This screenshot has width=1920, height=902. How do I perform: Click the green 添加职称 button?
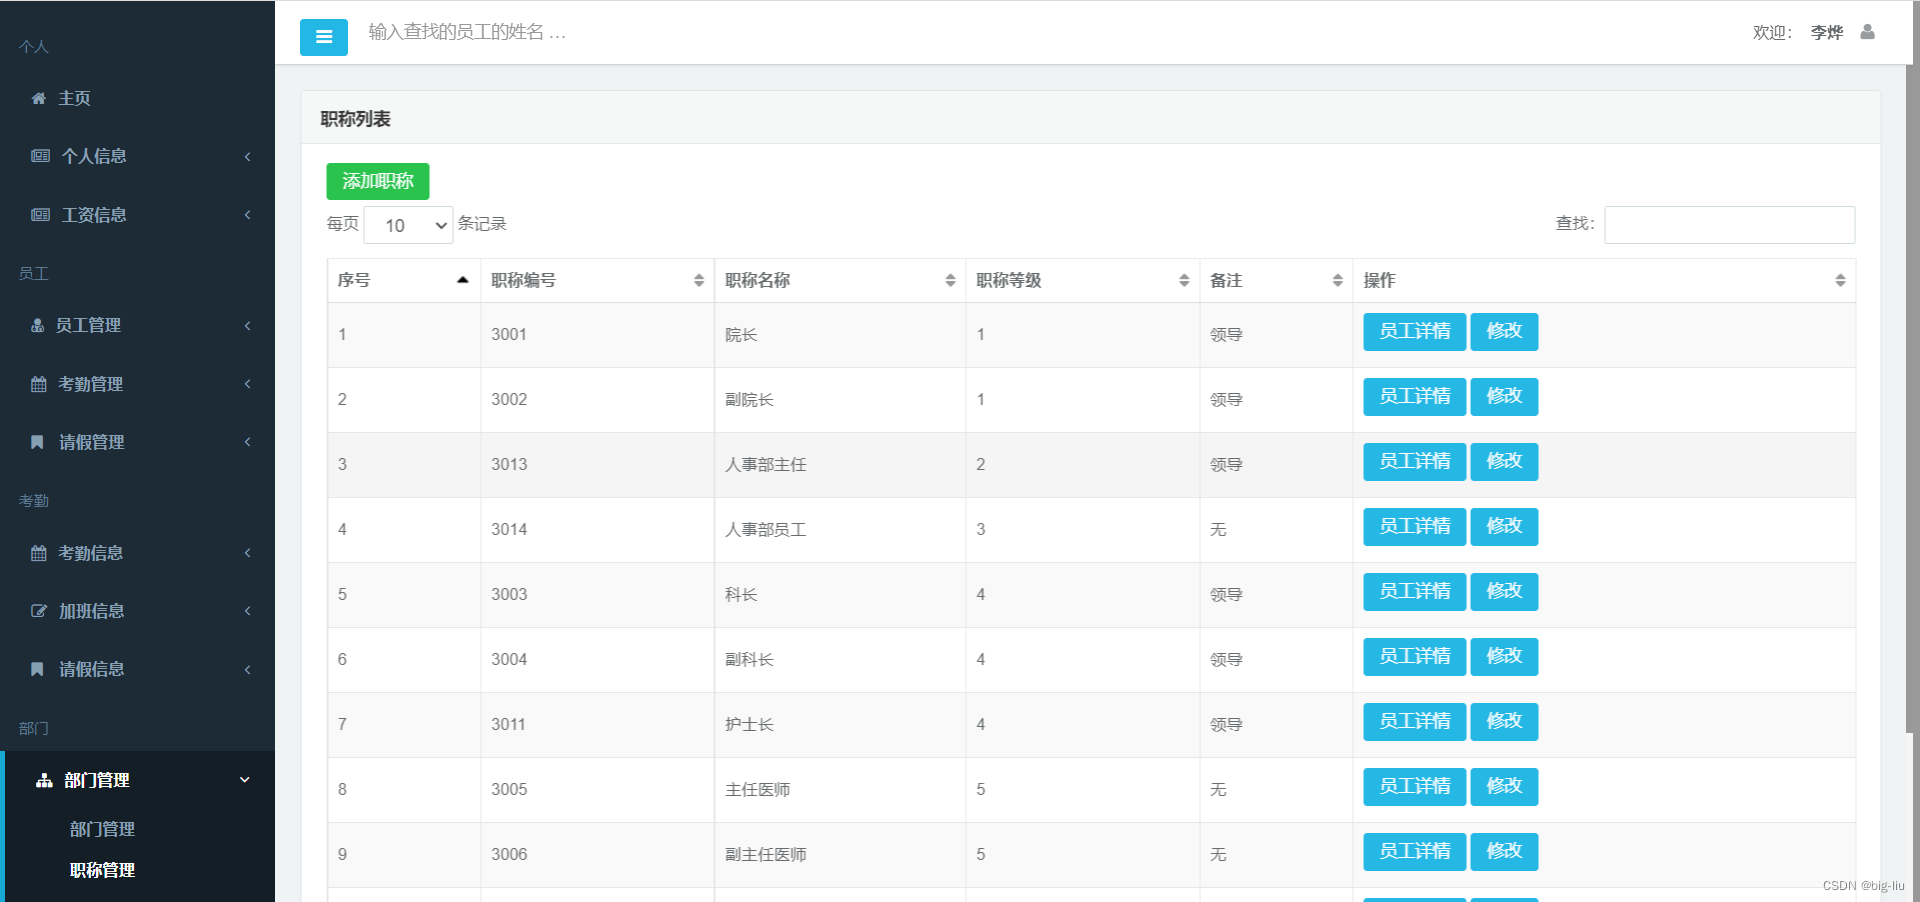click(378, 181)
